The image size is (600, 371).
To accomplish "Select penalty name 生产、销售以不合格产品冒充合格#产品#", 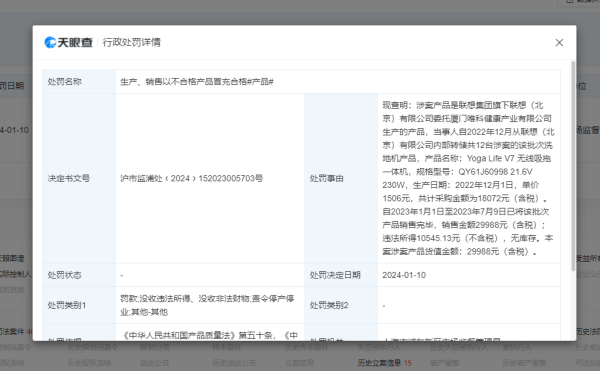I will [197, 81].
